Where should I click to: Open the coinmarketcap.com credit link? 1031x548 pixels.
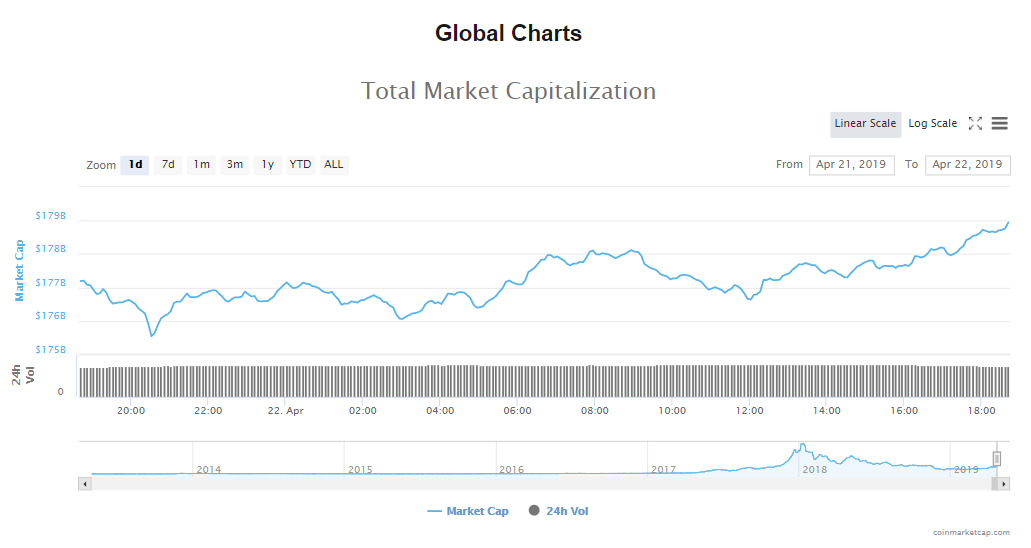(x=969, y=533)
